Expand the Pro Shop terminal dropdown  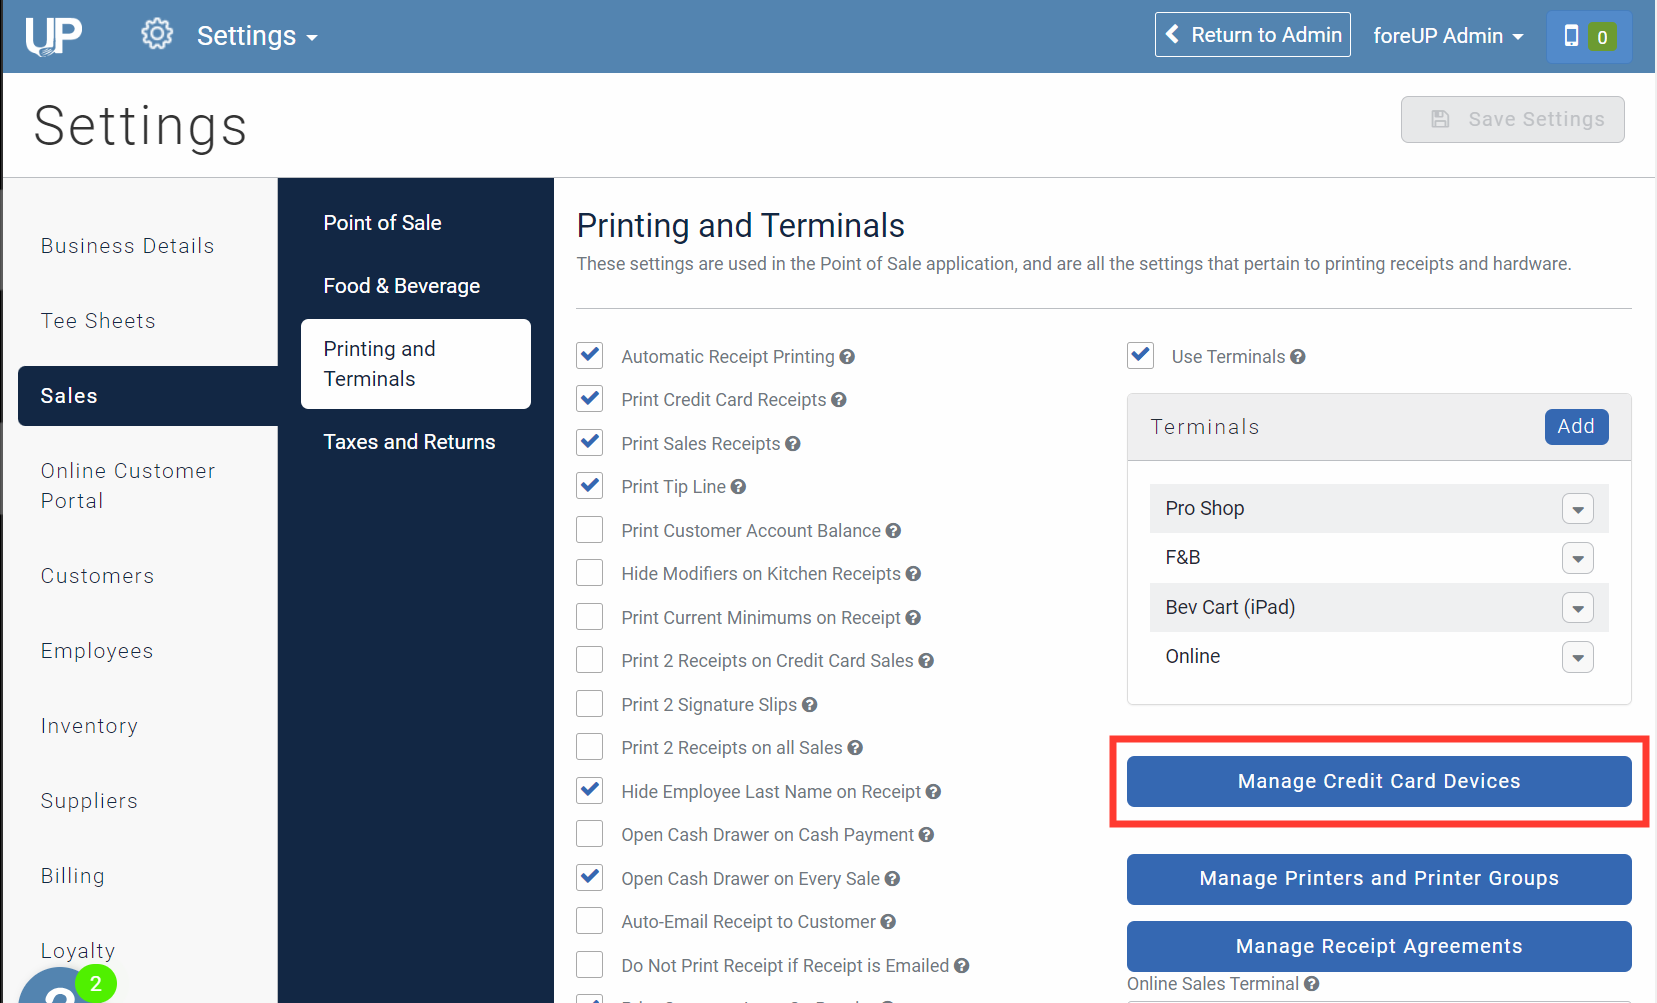tap(1577, 508)
